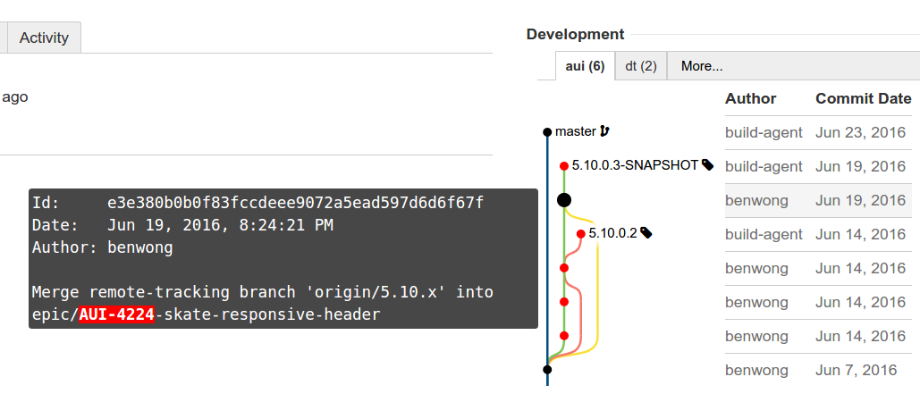Viewport: 920px width, 402px height.
Task: Click the commit Id hash in the tooltip
Action: [x=296, y=203]
